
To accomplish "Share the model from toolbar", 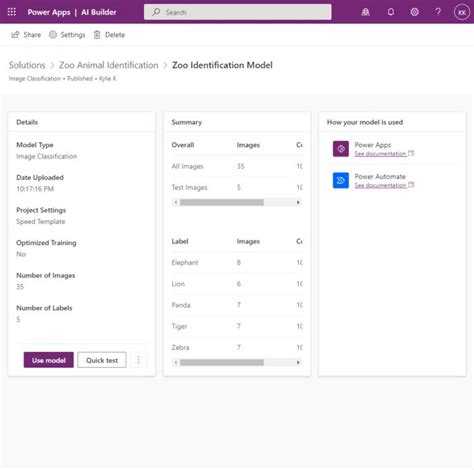I will pos(26,35).
